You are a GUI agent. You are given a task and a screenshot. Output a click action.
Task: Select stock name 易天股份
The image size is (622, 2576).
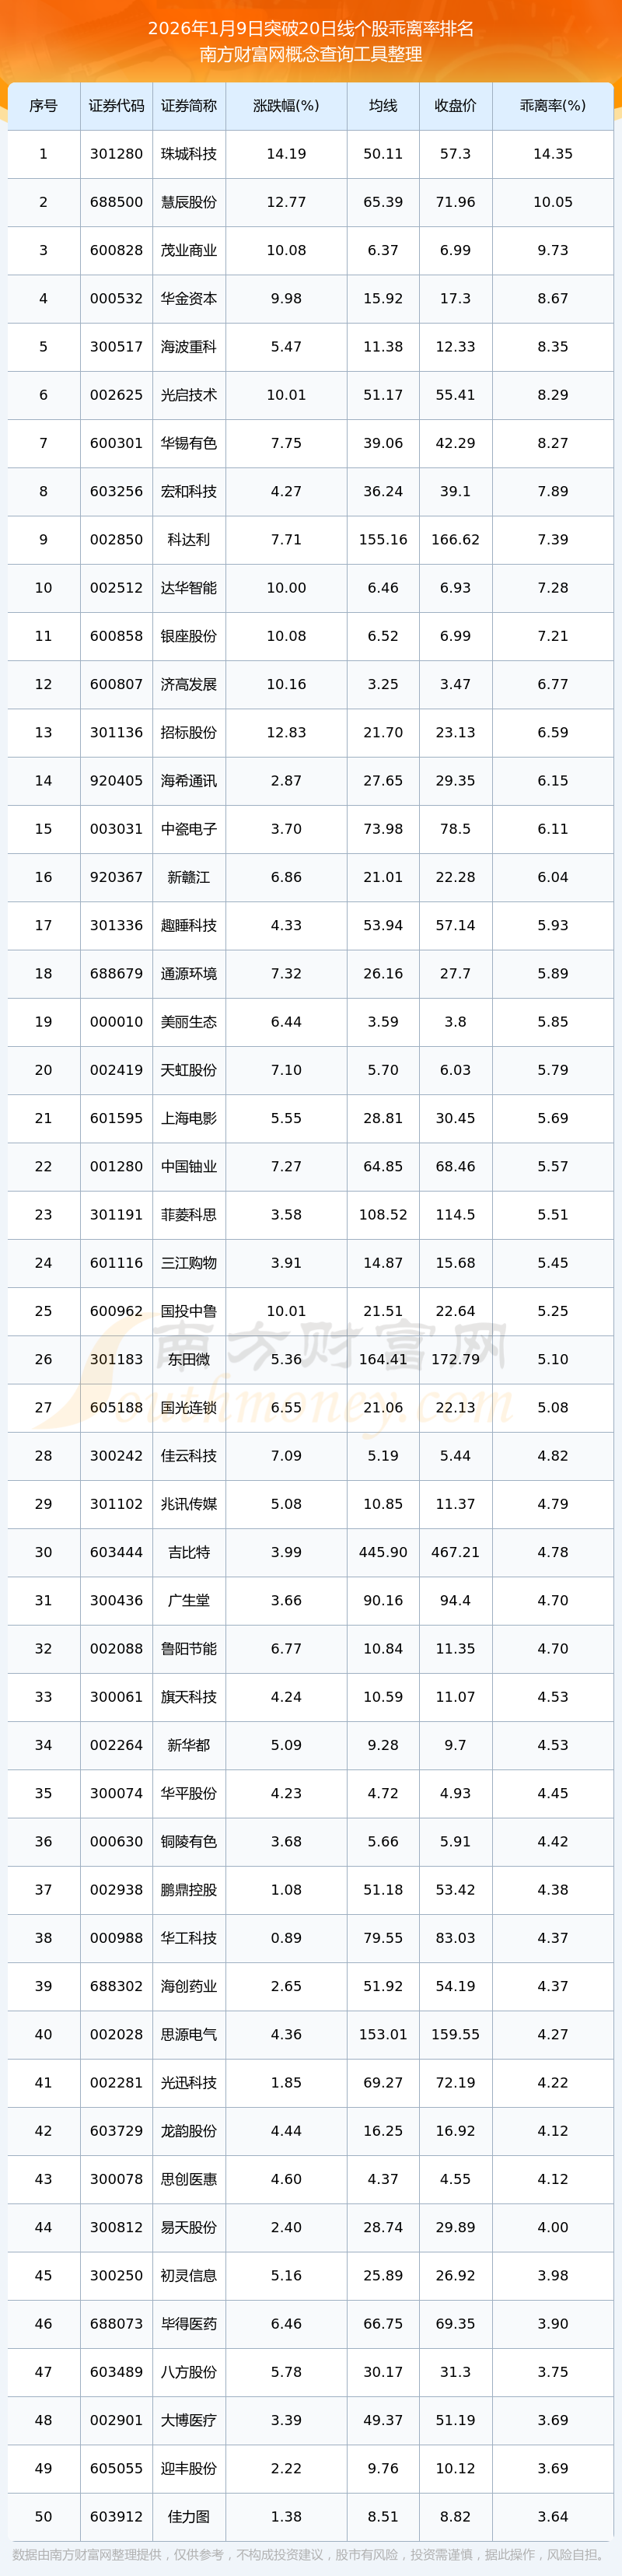pos(189,2227)
